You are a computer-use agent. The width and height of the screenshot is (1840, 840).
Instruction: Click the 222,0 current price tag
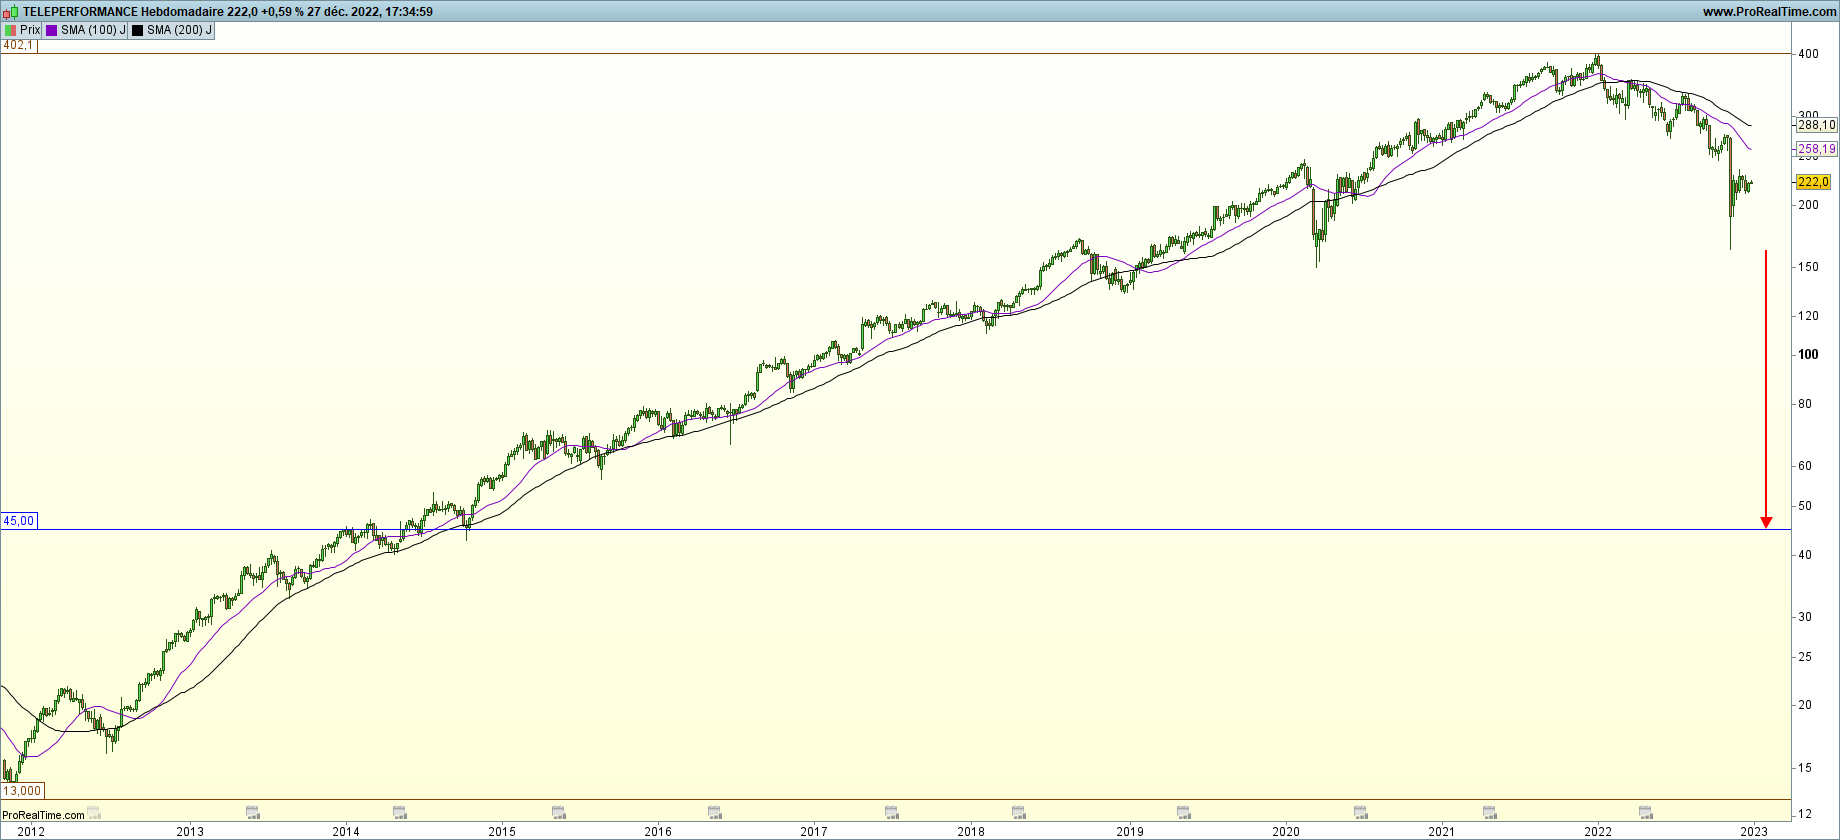pos(1813,182)
